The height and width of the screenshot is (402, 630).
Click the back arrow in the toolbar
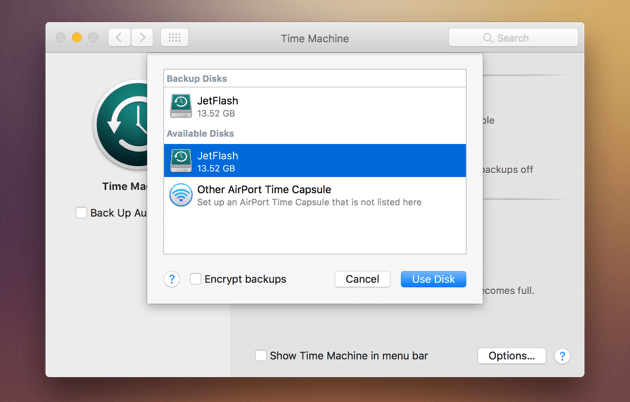pyautogui.click(x=119, y=38)
